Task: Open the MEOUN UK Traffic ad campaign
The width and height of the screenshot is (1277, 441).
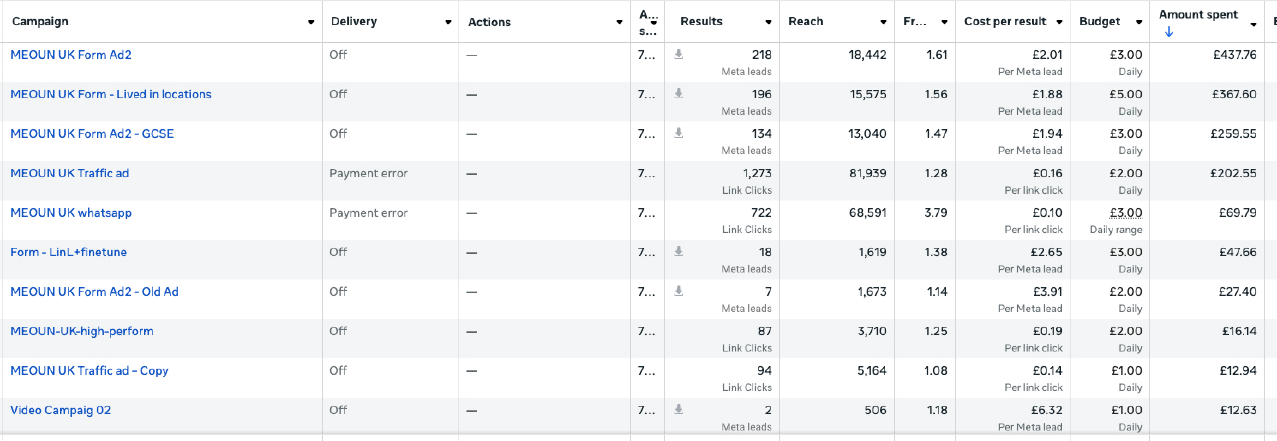Action: click(x=70, y=173)
